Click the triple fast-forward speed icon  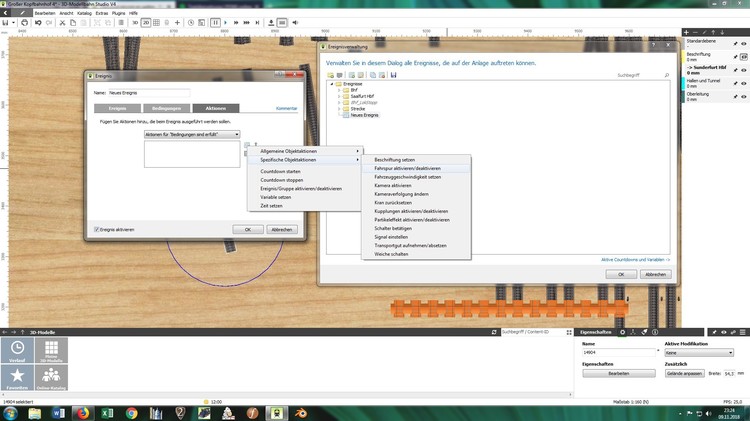pos(246,22)
